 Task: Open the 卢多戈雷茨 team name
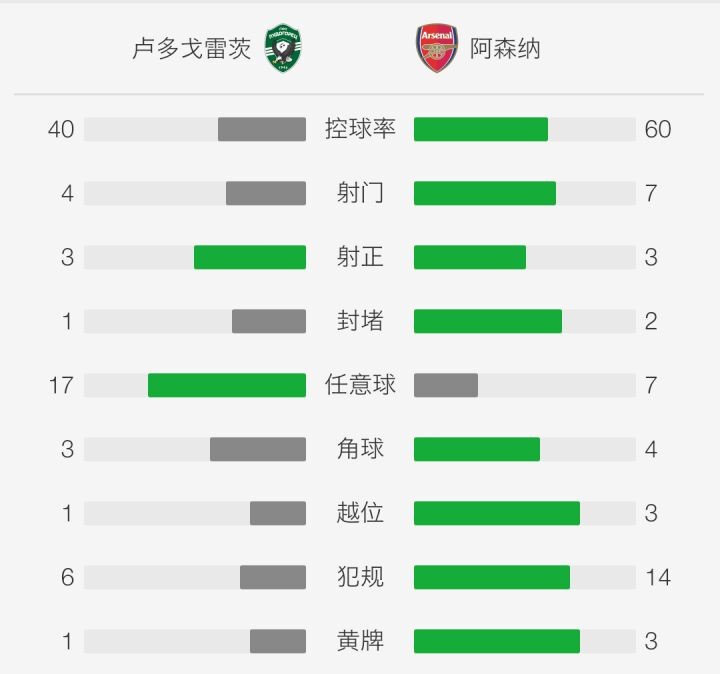(191, 49)
